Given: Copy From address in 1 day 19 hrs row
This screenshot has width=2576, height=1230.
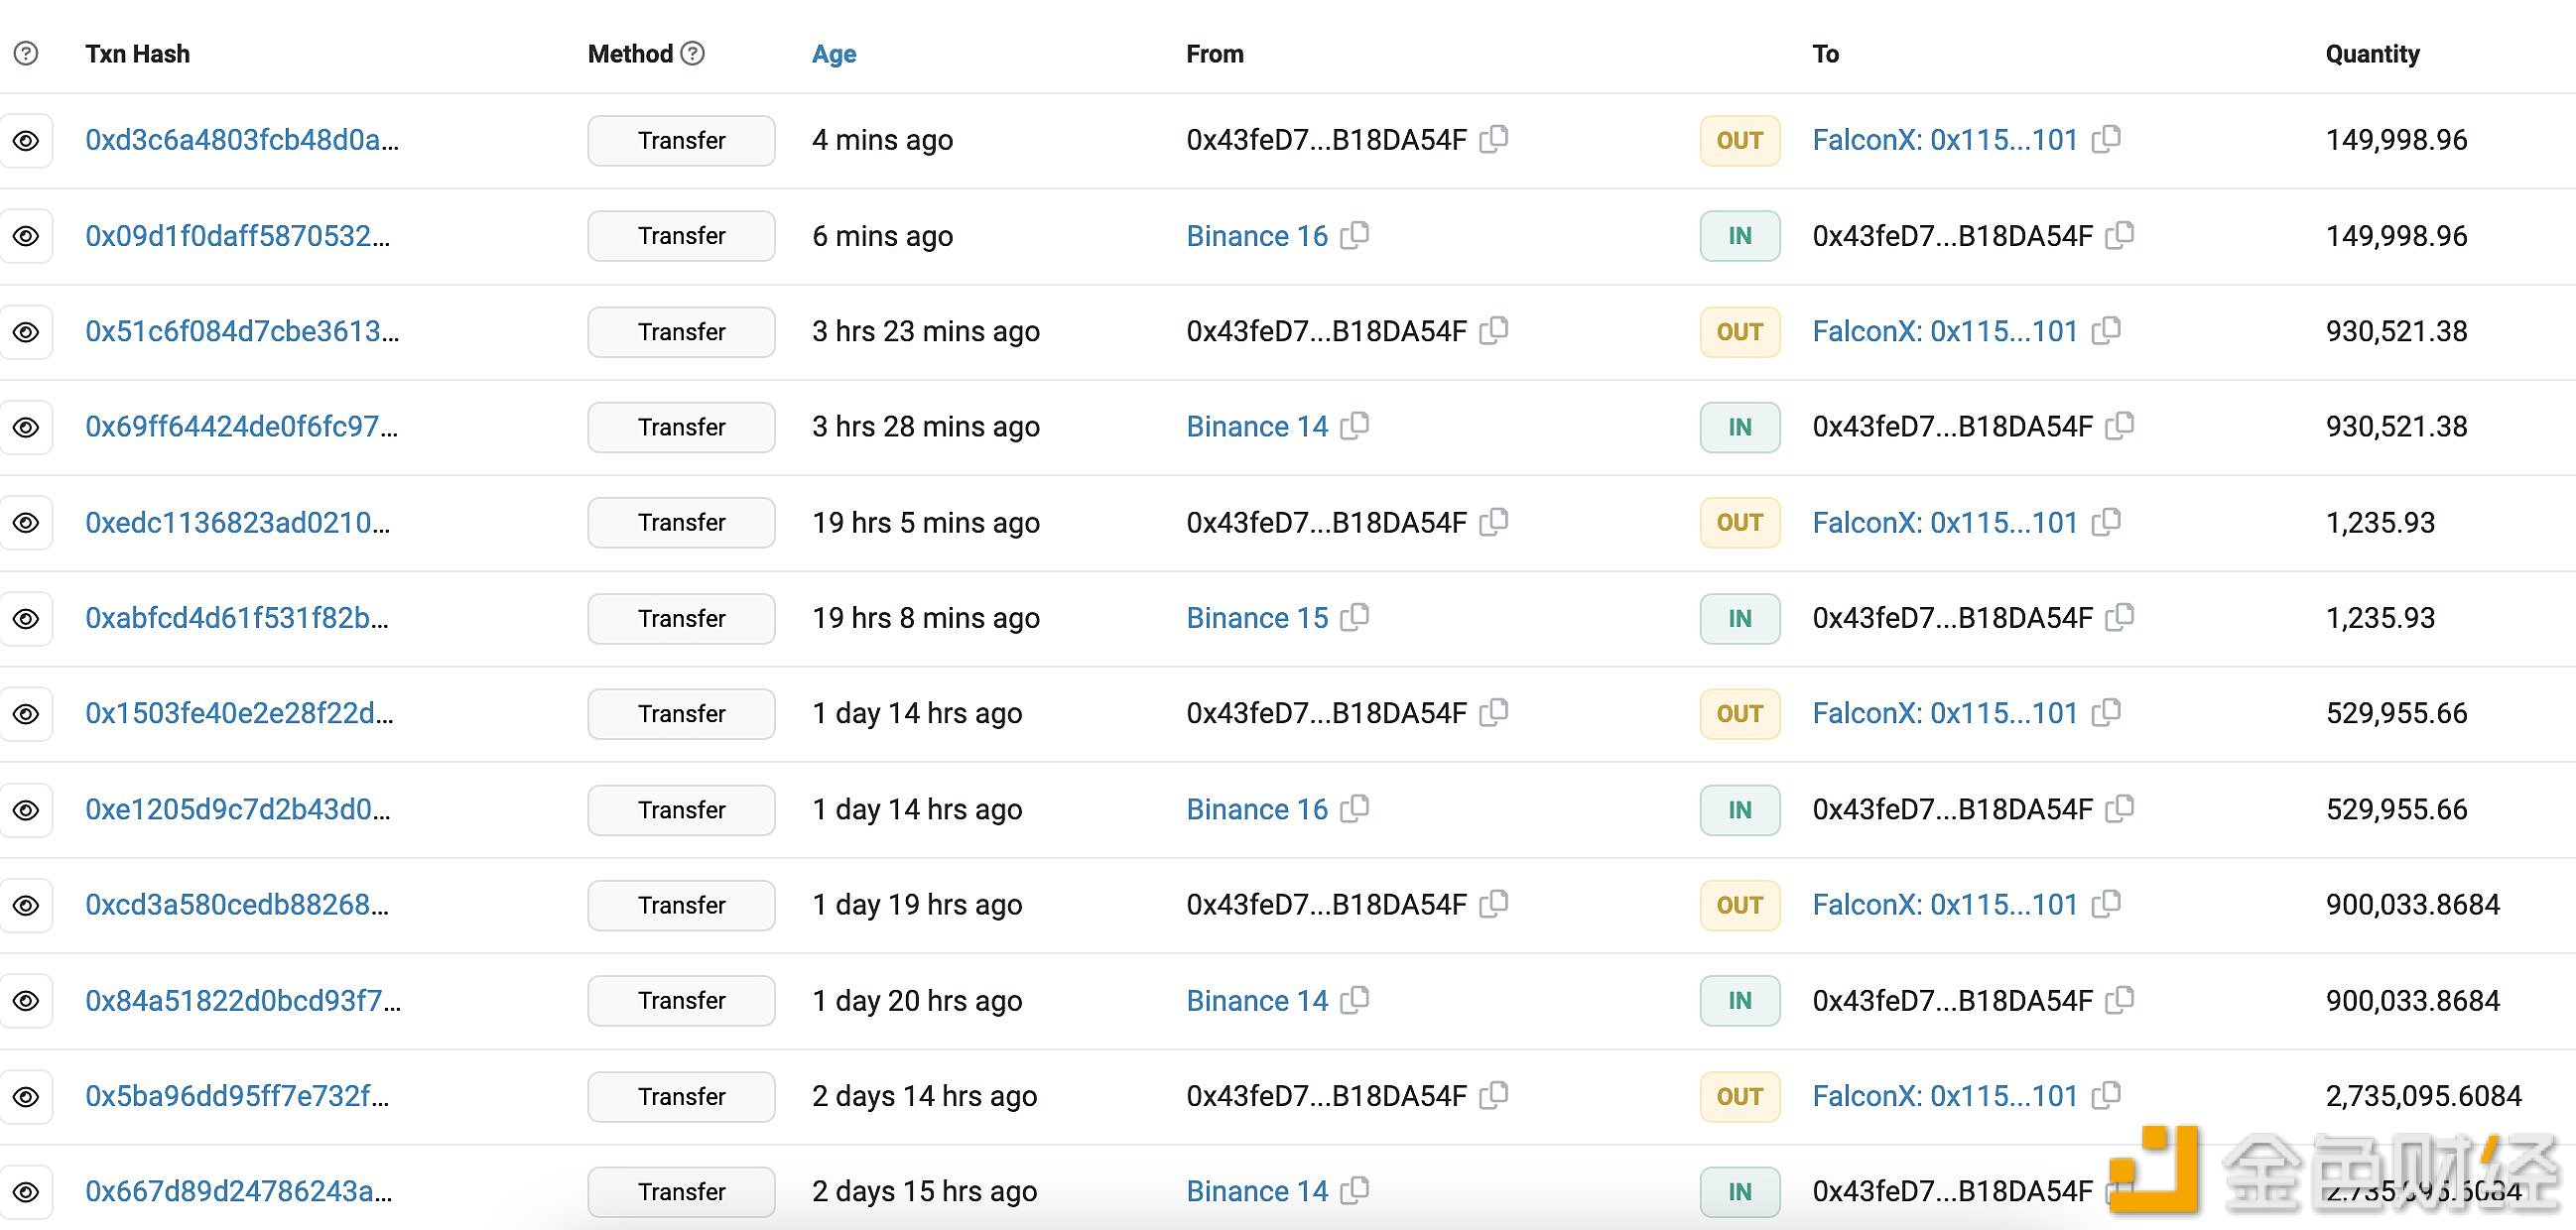Looking at the screenshot, I should point(1494,903).
